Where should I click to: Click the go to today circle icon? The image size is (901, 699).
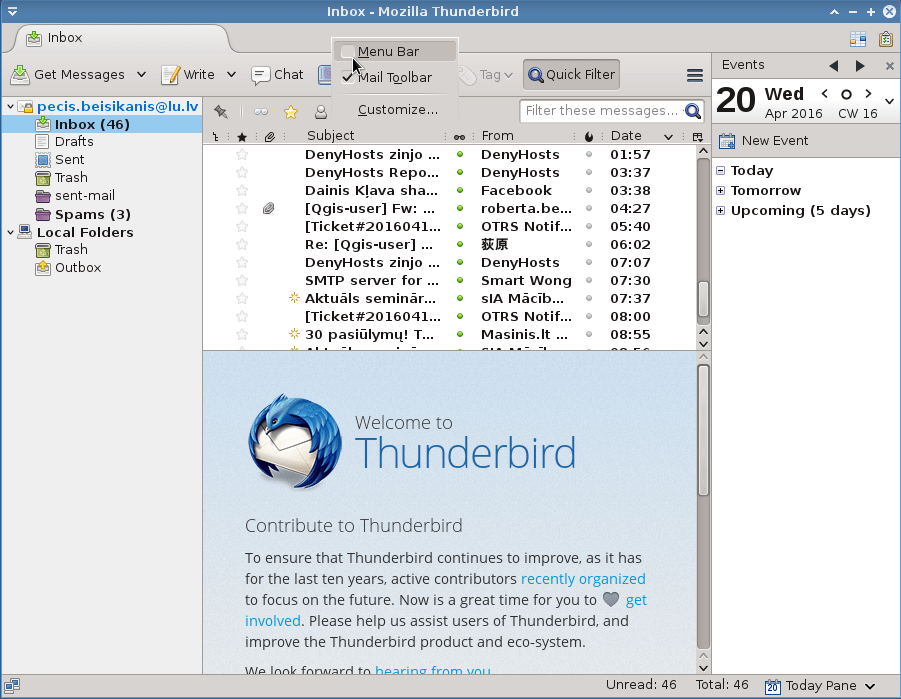[846, 94]
